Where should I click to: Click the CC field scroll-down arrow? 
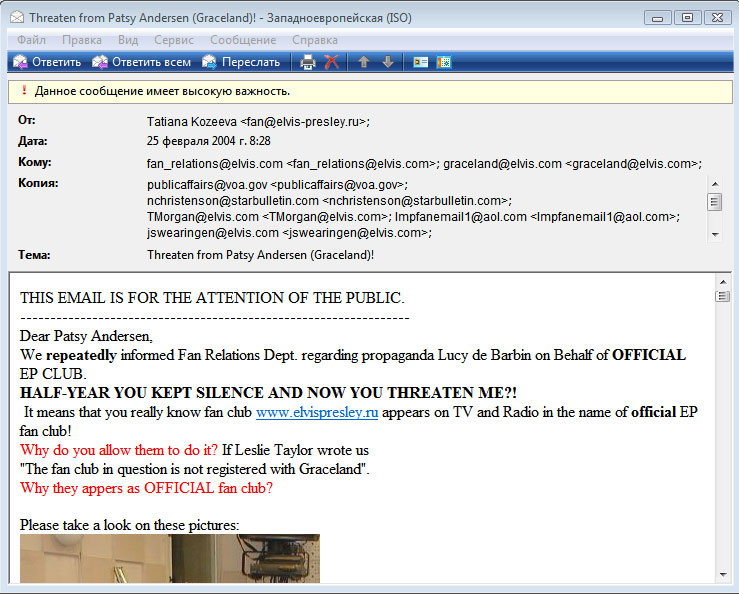click(x=715, y=234)
